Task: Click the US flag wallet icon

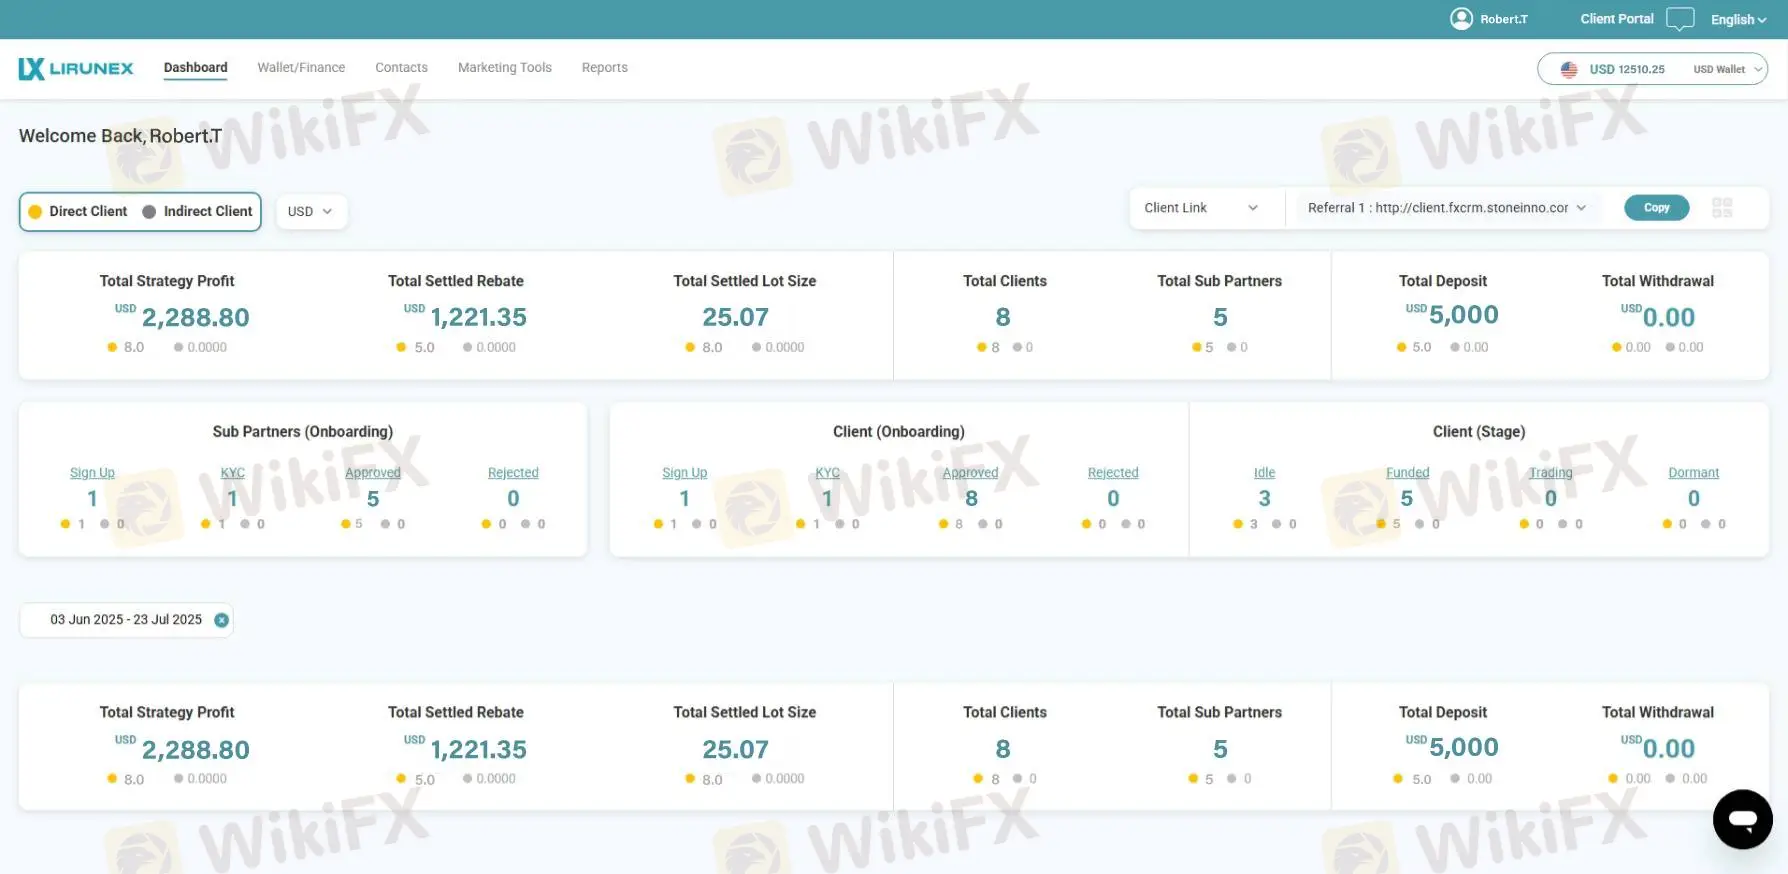Action: click(x=1568, y=69)
